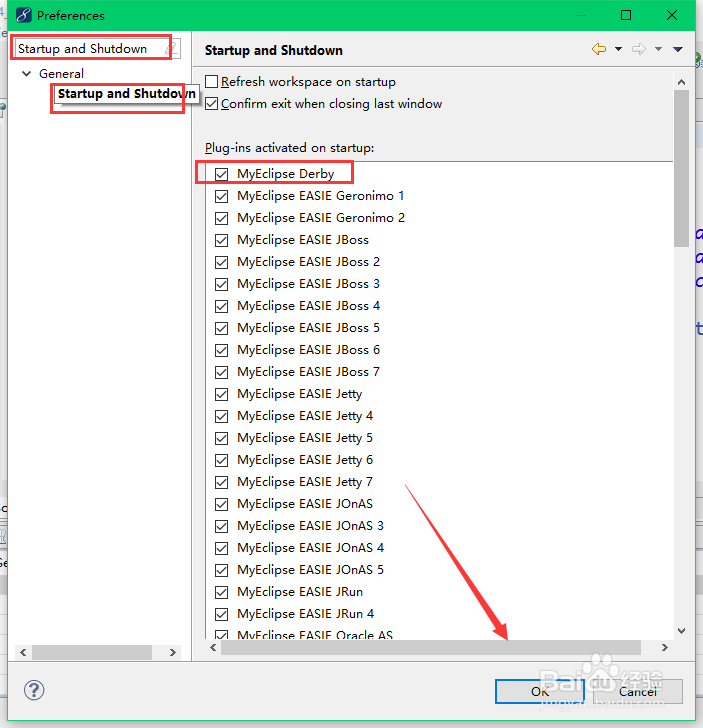This screenshot has height=728, width=703.
Task: Click the Plug-ins activated on startup label
Action: click(289, 148)
